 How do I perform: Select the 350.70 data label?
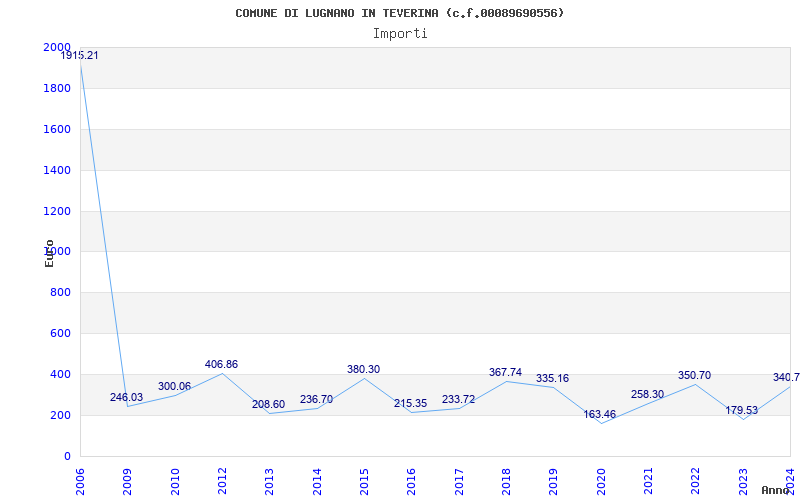(x=694, y=376)
